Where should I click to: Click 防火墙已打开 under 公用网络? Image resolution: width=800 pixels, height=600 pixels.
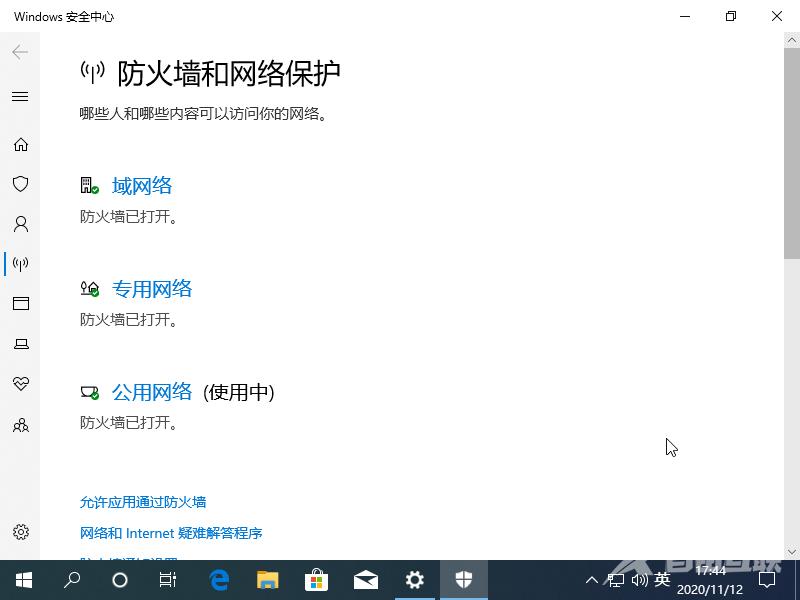point(129,422)
